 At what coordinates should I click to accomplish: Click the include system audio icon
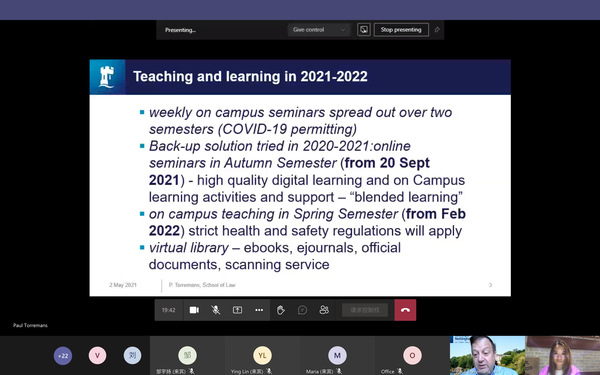point(364,30)
